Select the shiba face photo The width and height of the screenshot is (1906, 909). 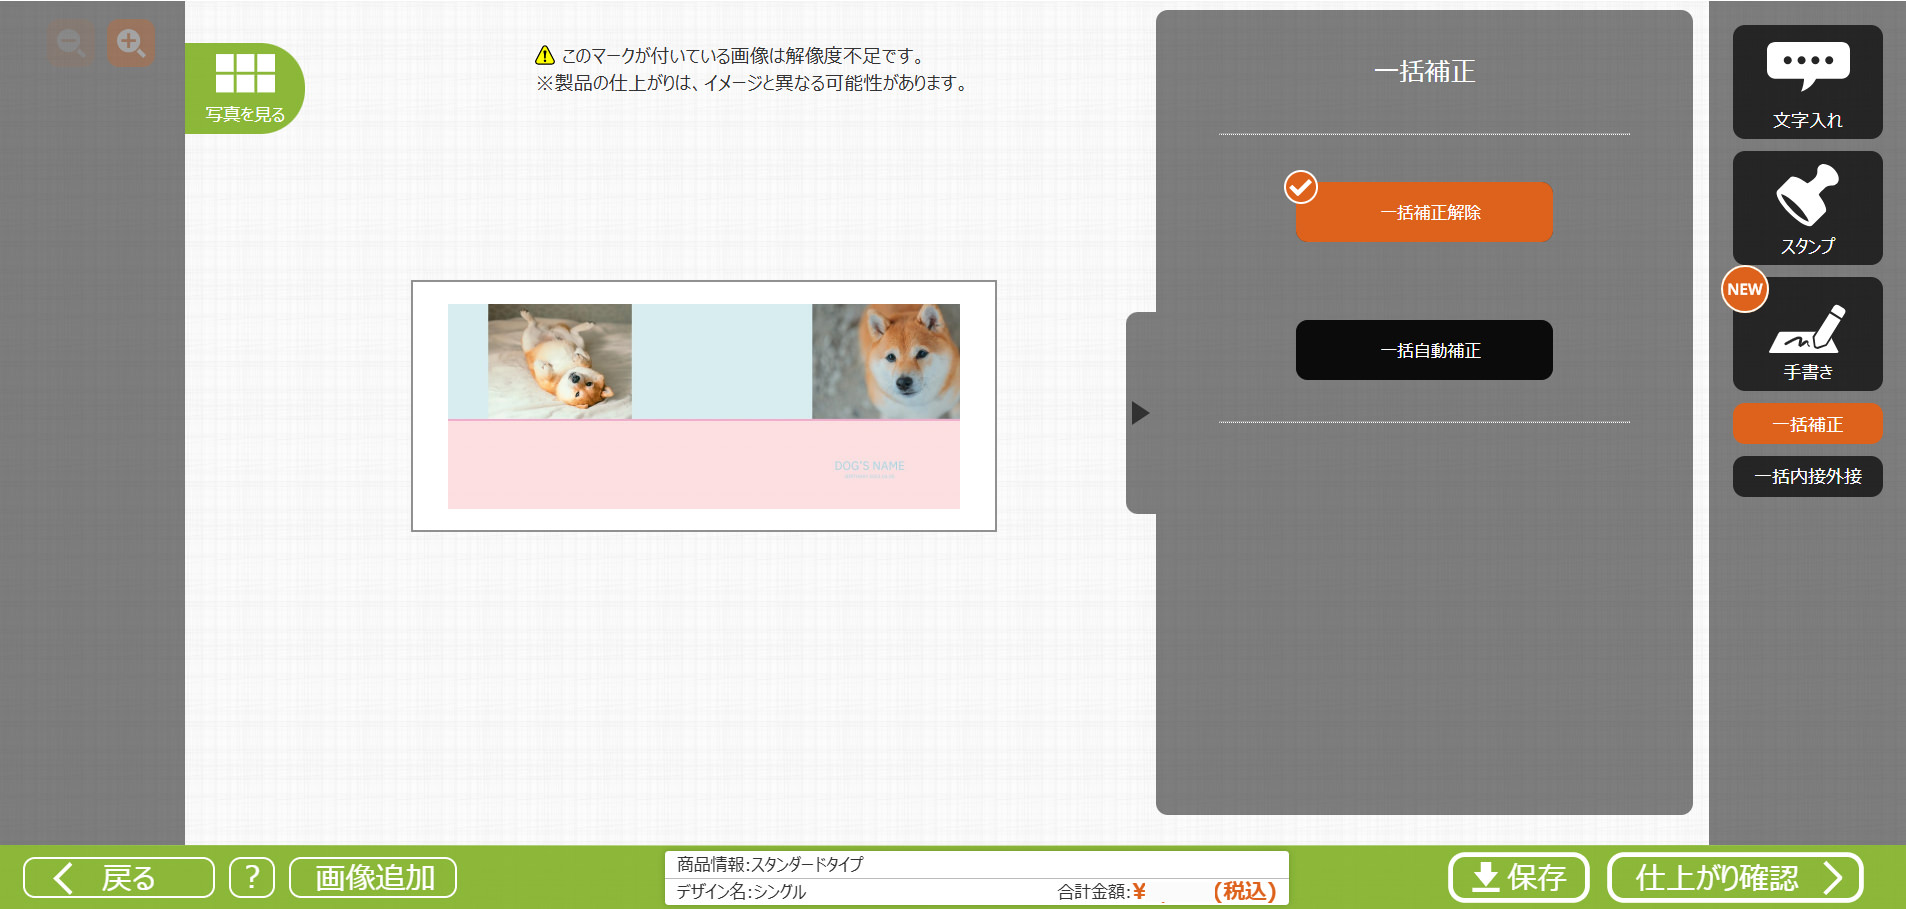886,361
